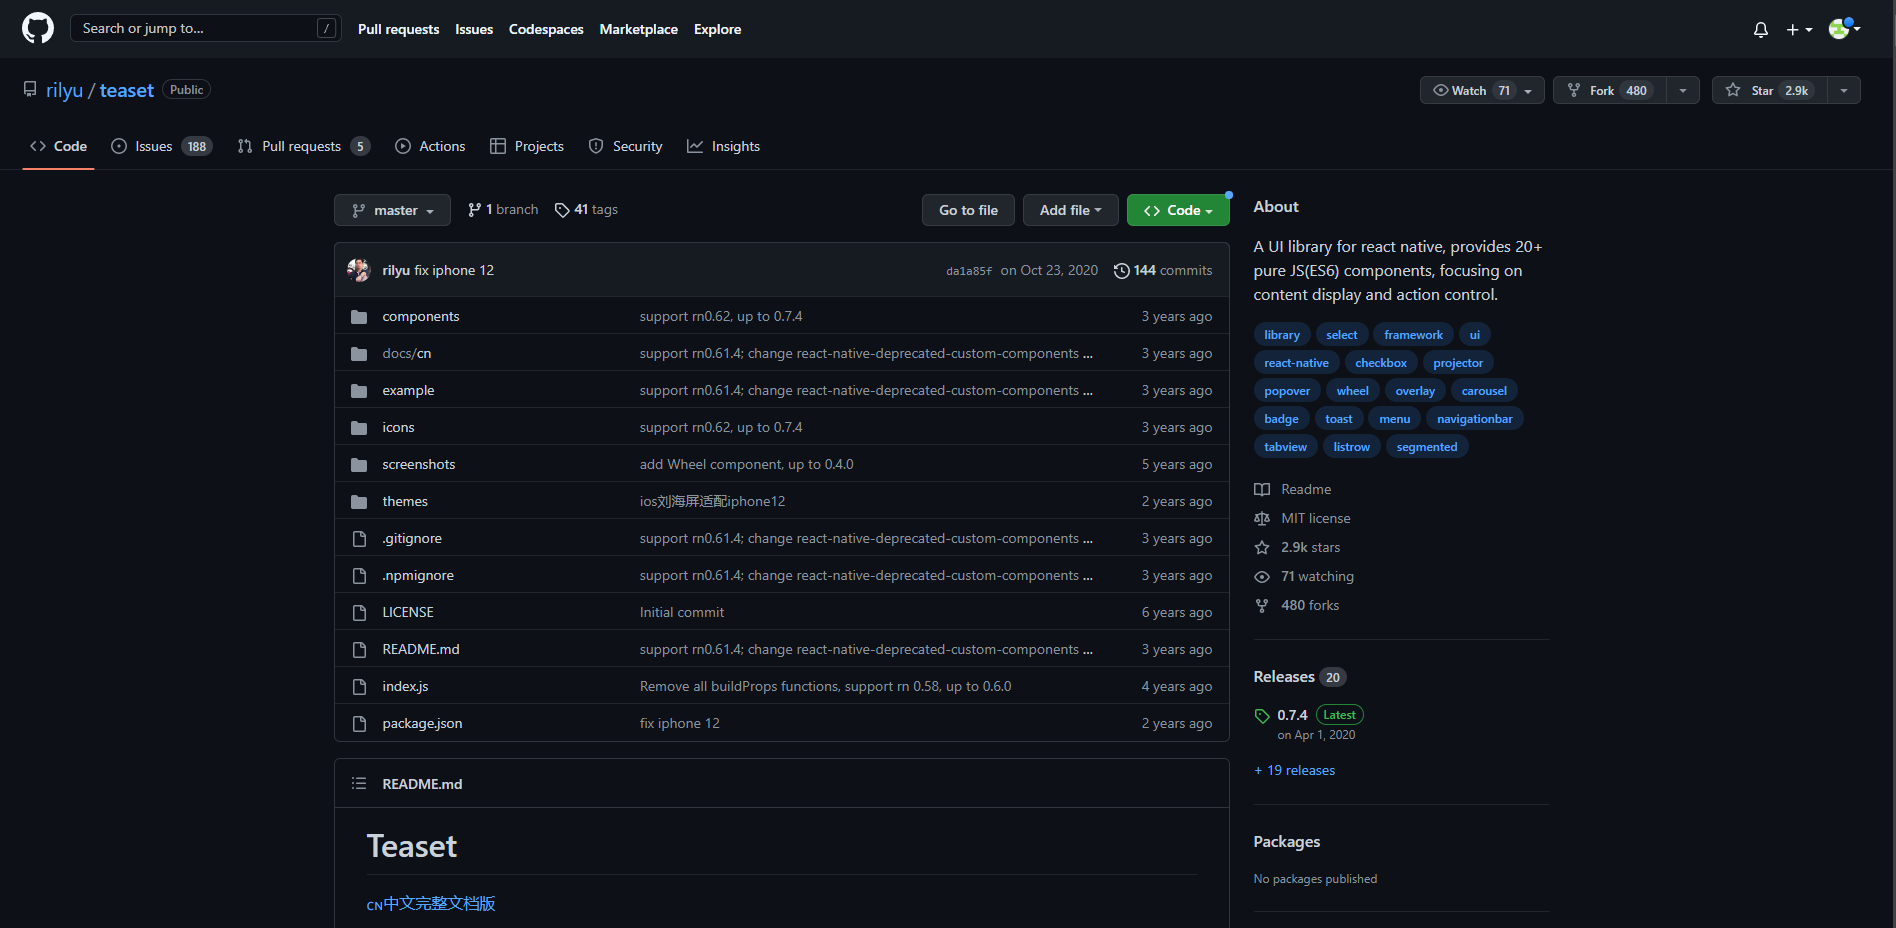The width and height of the screenshot is (1896, 928).
Task: Expand the Star lists dropdown arrow
Action: pos(1844,90)
